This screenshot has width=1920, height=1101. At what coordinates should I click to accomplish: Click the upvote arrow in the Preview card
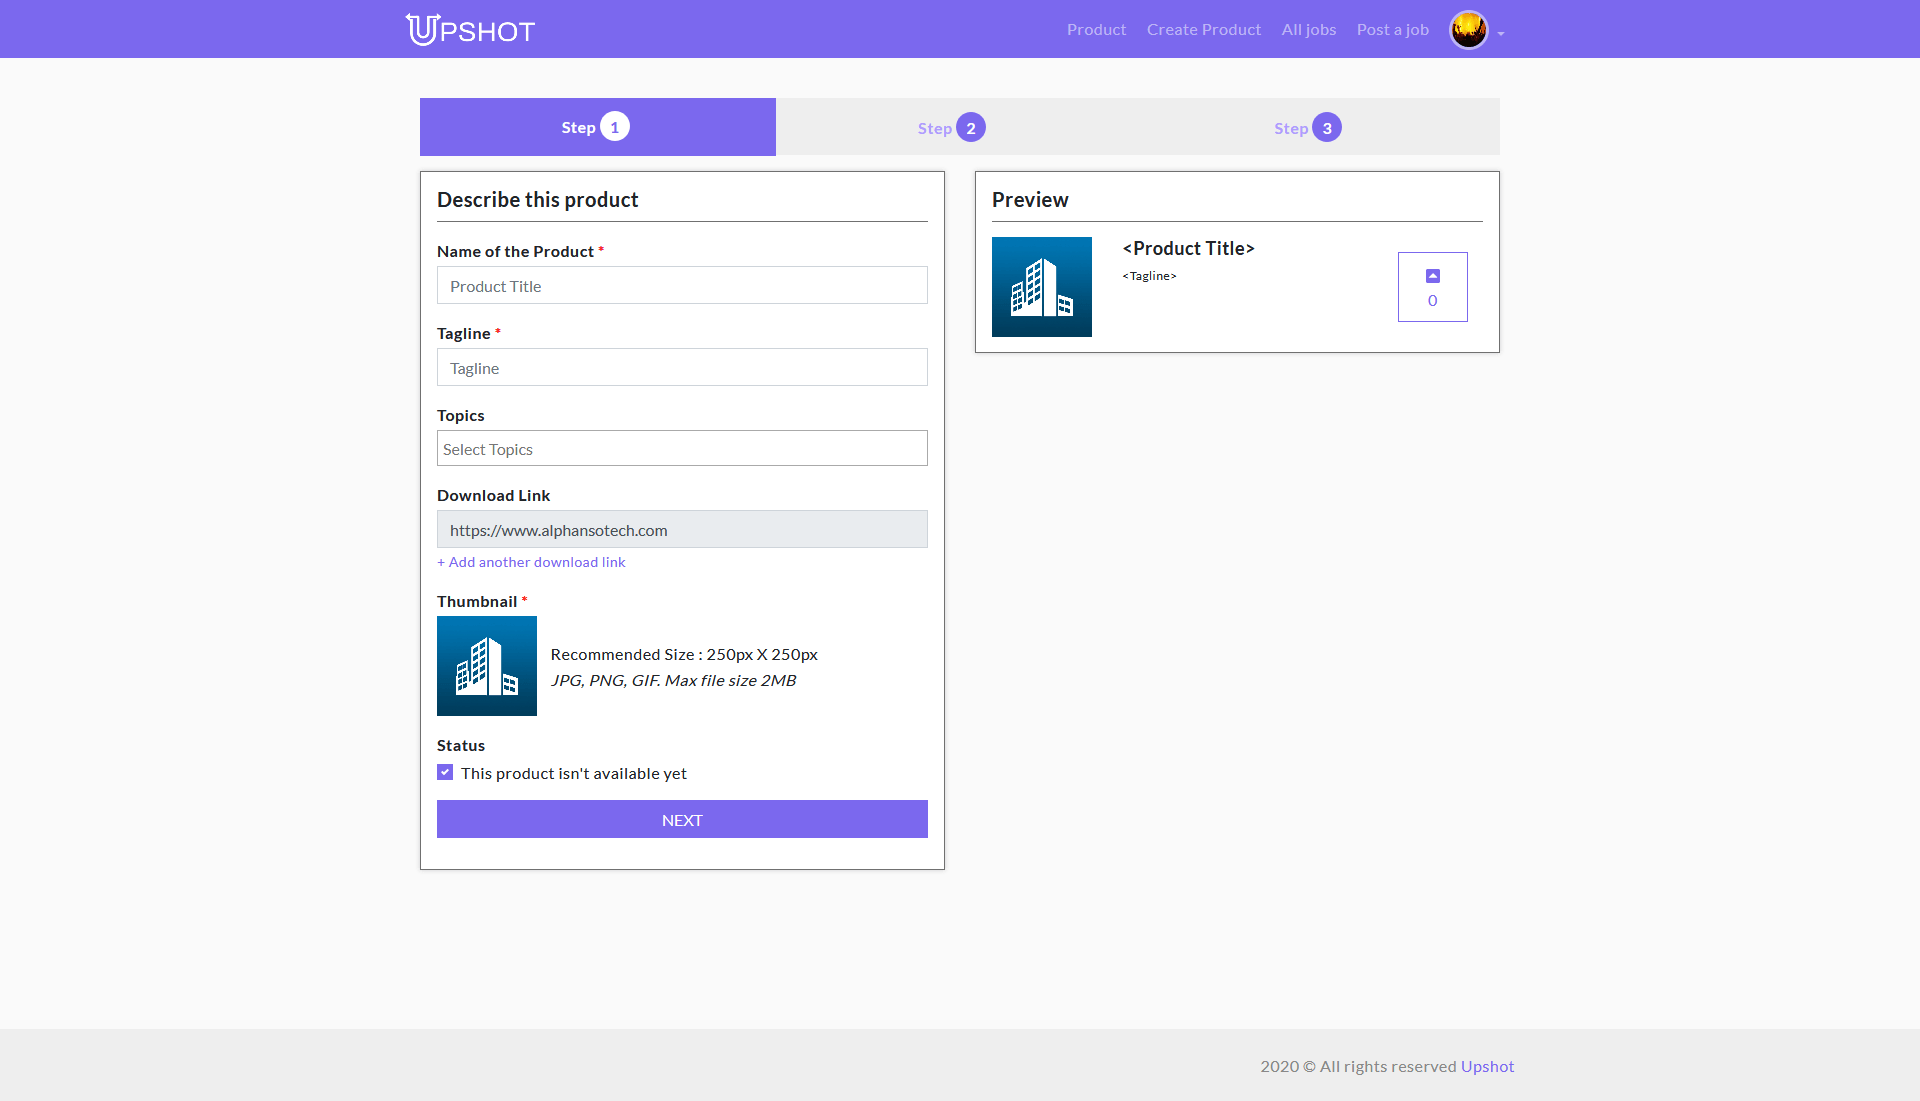point(1433,274)
